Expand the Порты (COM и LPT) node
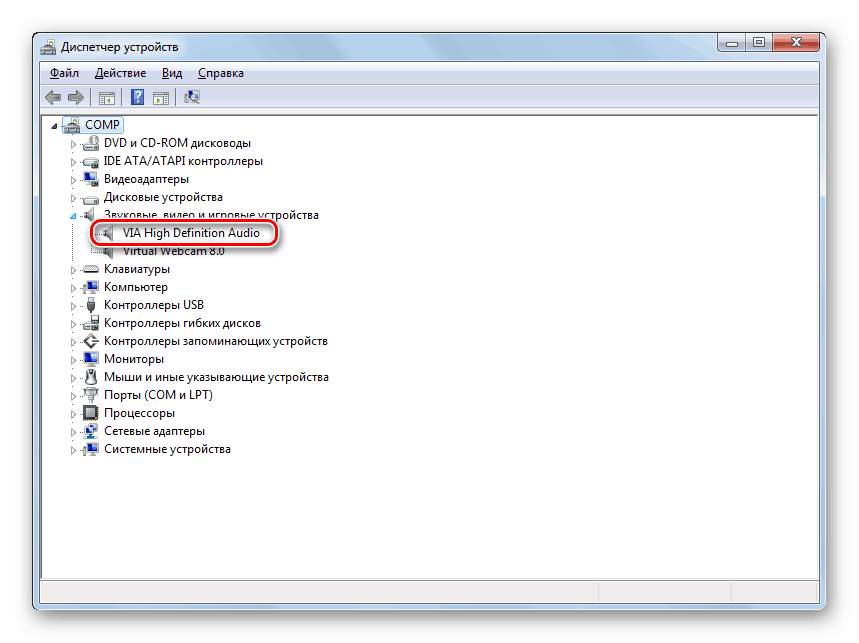Screen dimensions: 859x643 point(73,396)
